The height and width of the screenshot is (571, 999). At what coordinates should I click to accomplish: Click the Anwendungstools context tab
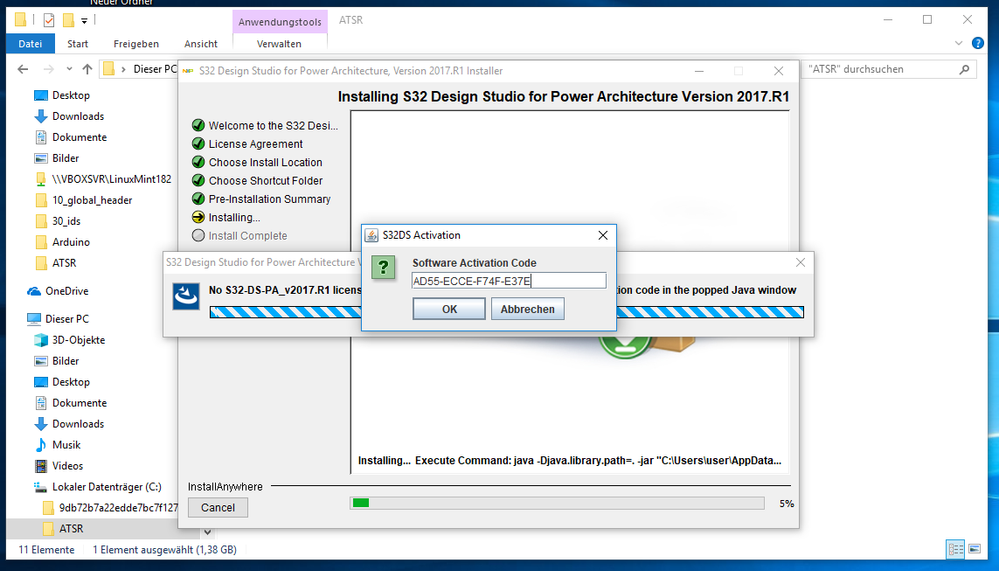(x=280, y=22)
